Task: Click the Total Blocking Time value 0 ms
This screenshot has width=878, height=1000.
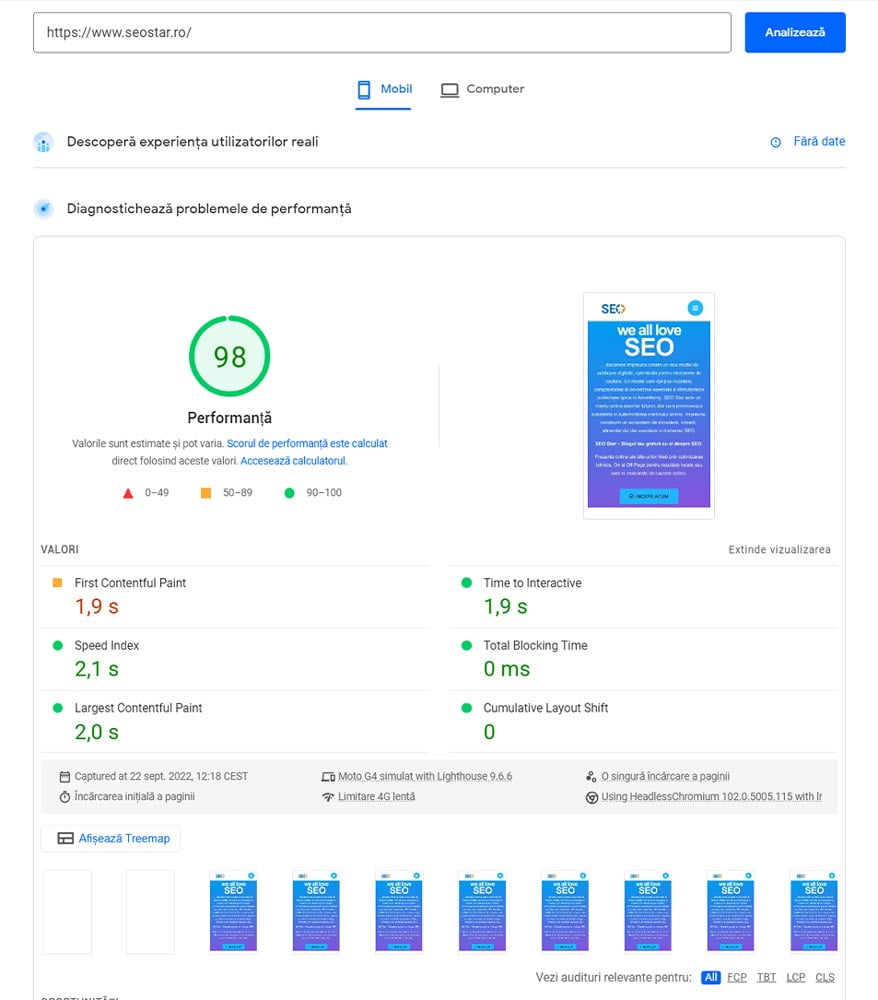Action: coord(506,669)
